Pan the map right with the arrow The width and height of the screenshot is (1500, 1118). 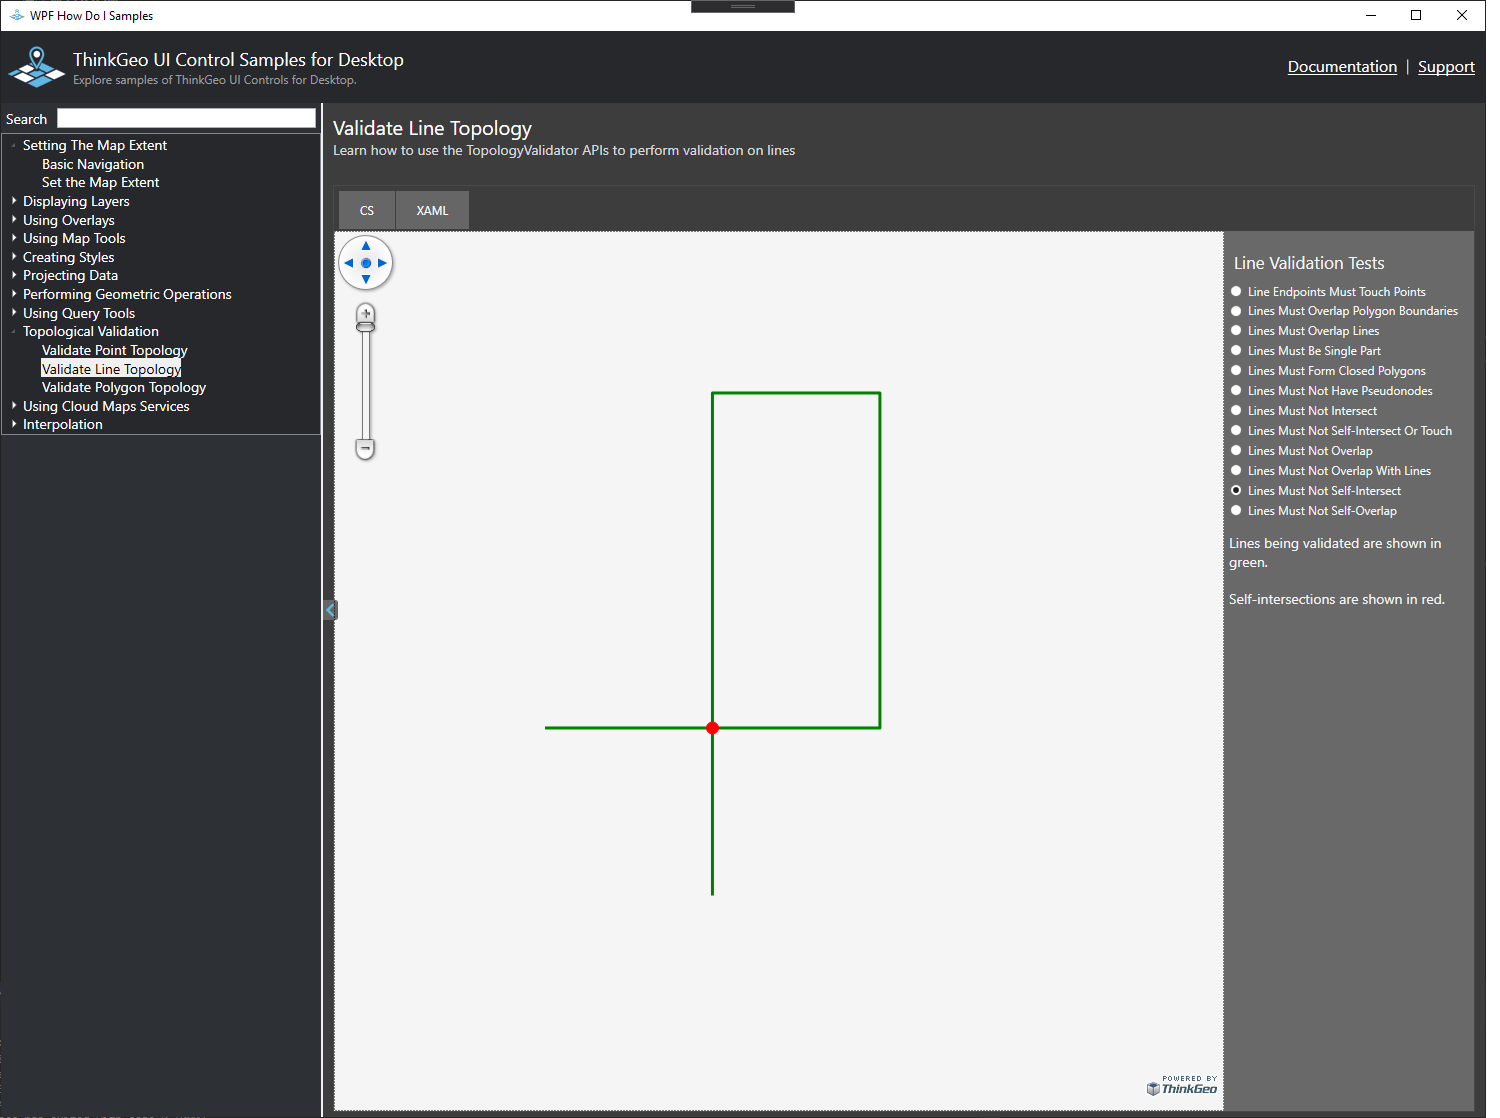click(382, 263)
